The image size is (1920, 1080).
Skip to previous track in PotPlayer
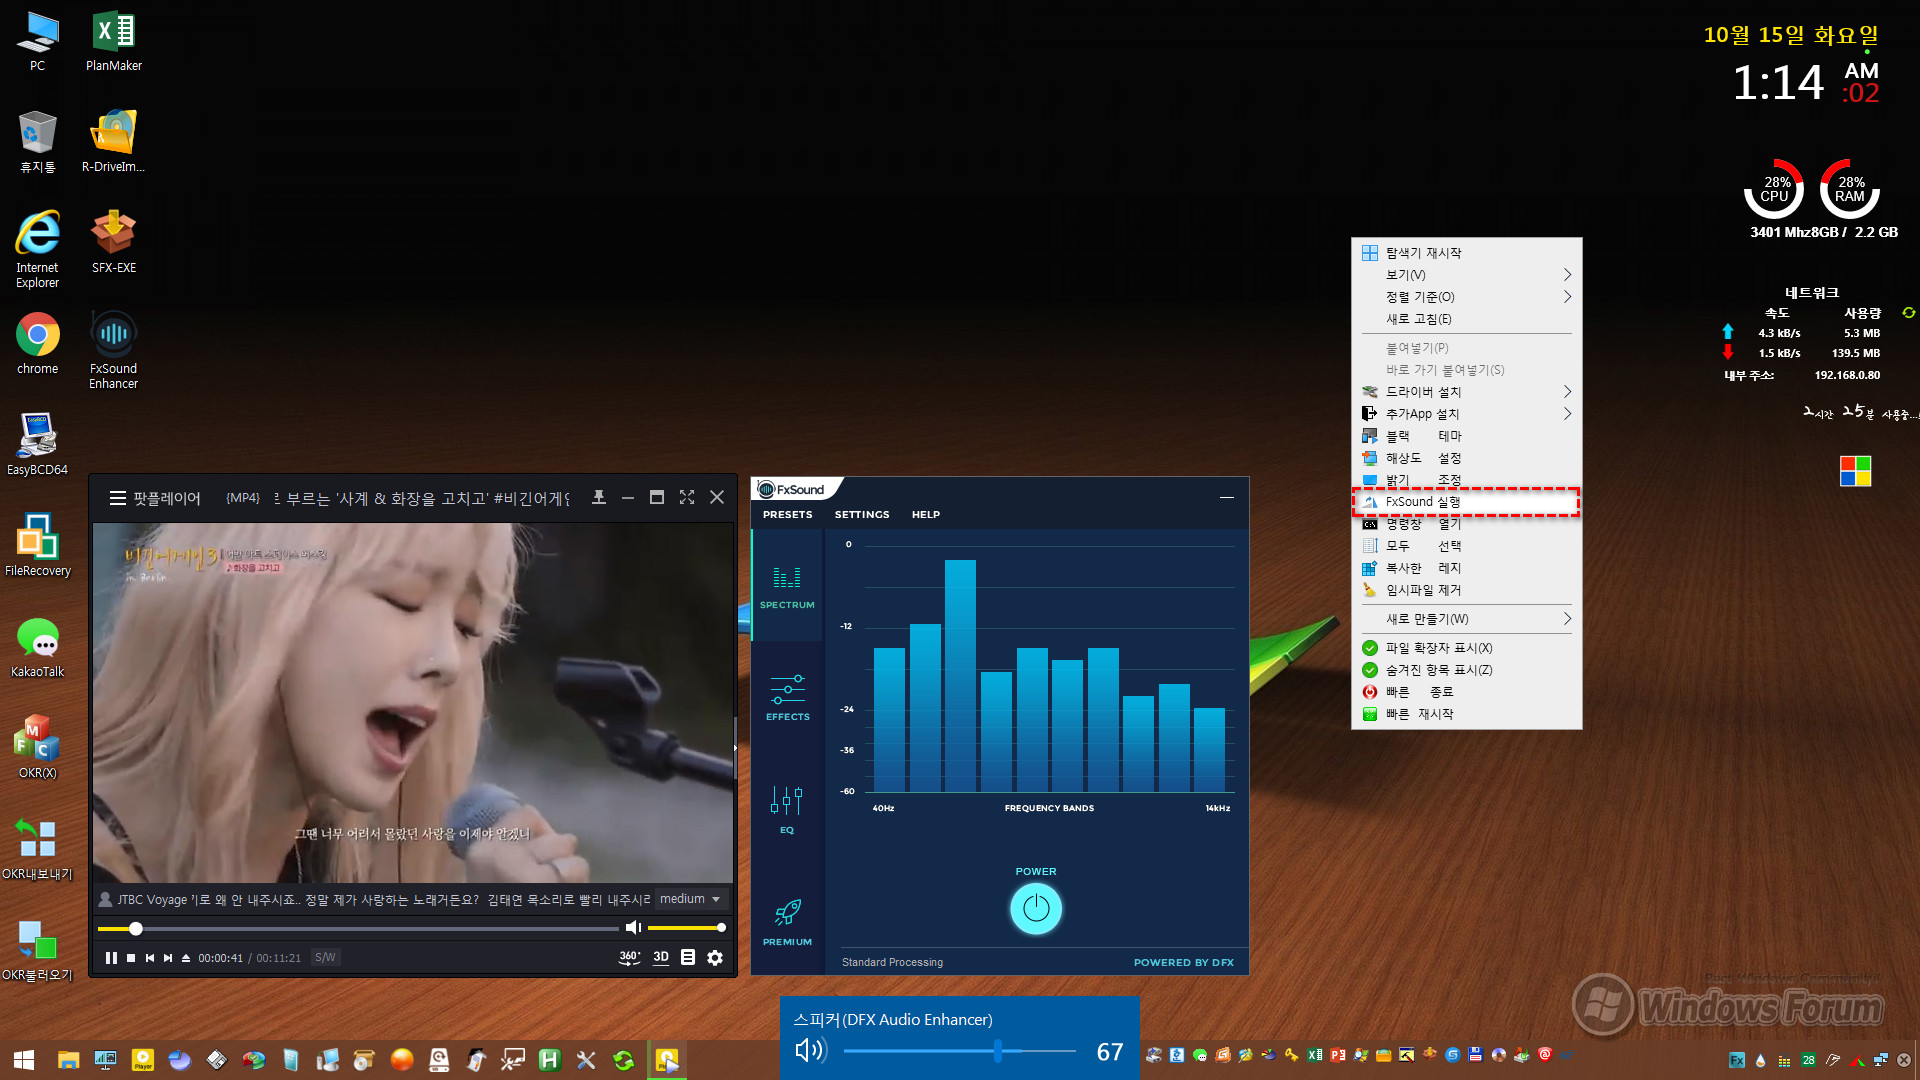coord(150,958)
